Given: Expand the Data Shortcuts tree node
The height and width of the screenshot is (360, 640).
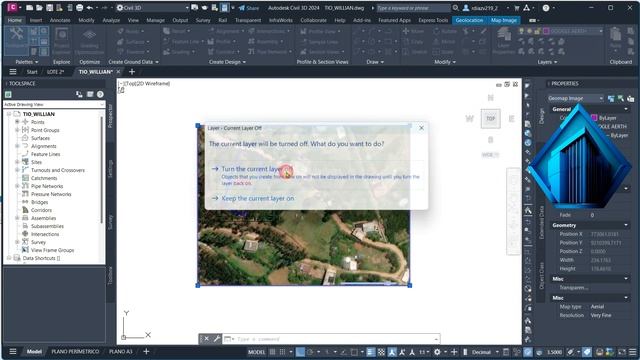Looking at the screenshot, I should pyautogui.click(x=9, y=258).
